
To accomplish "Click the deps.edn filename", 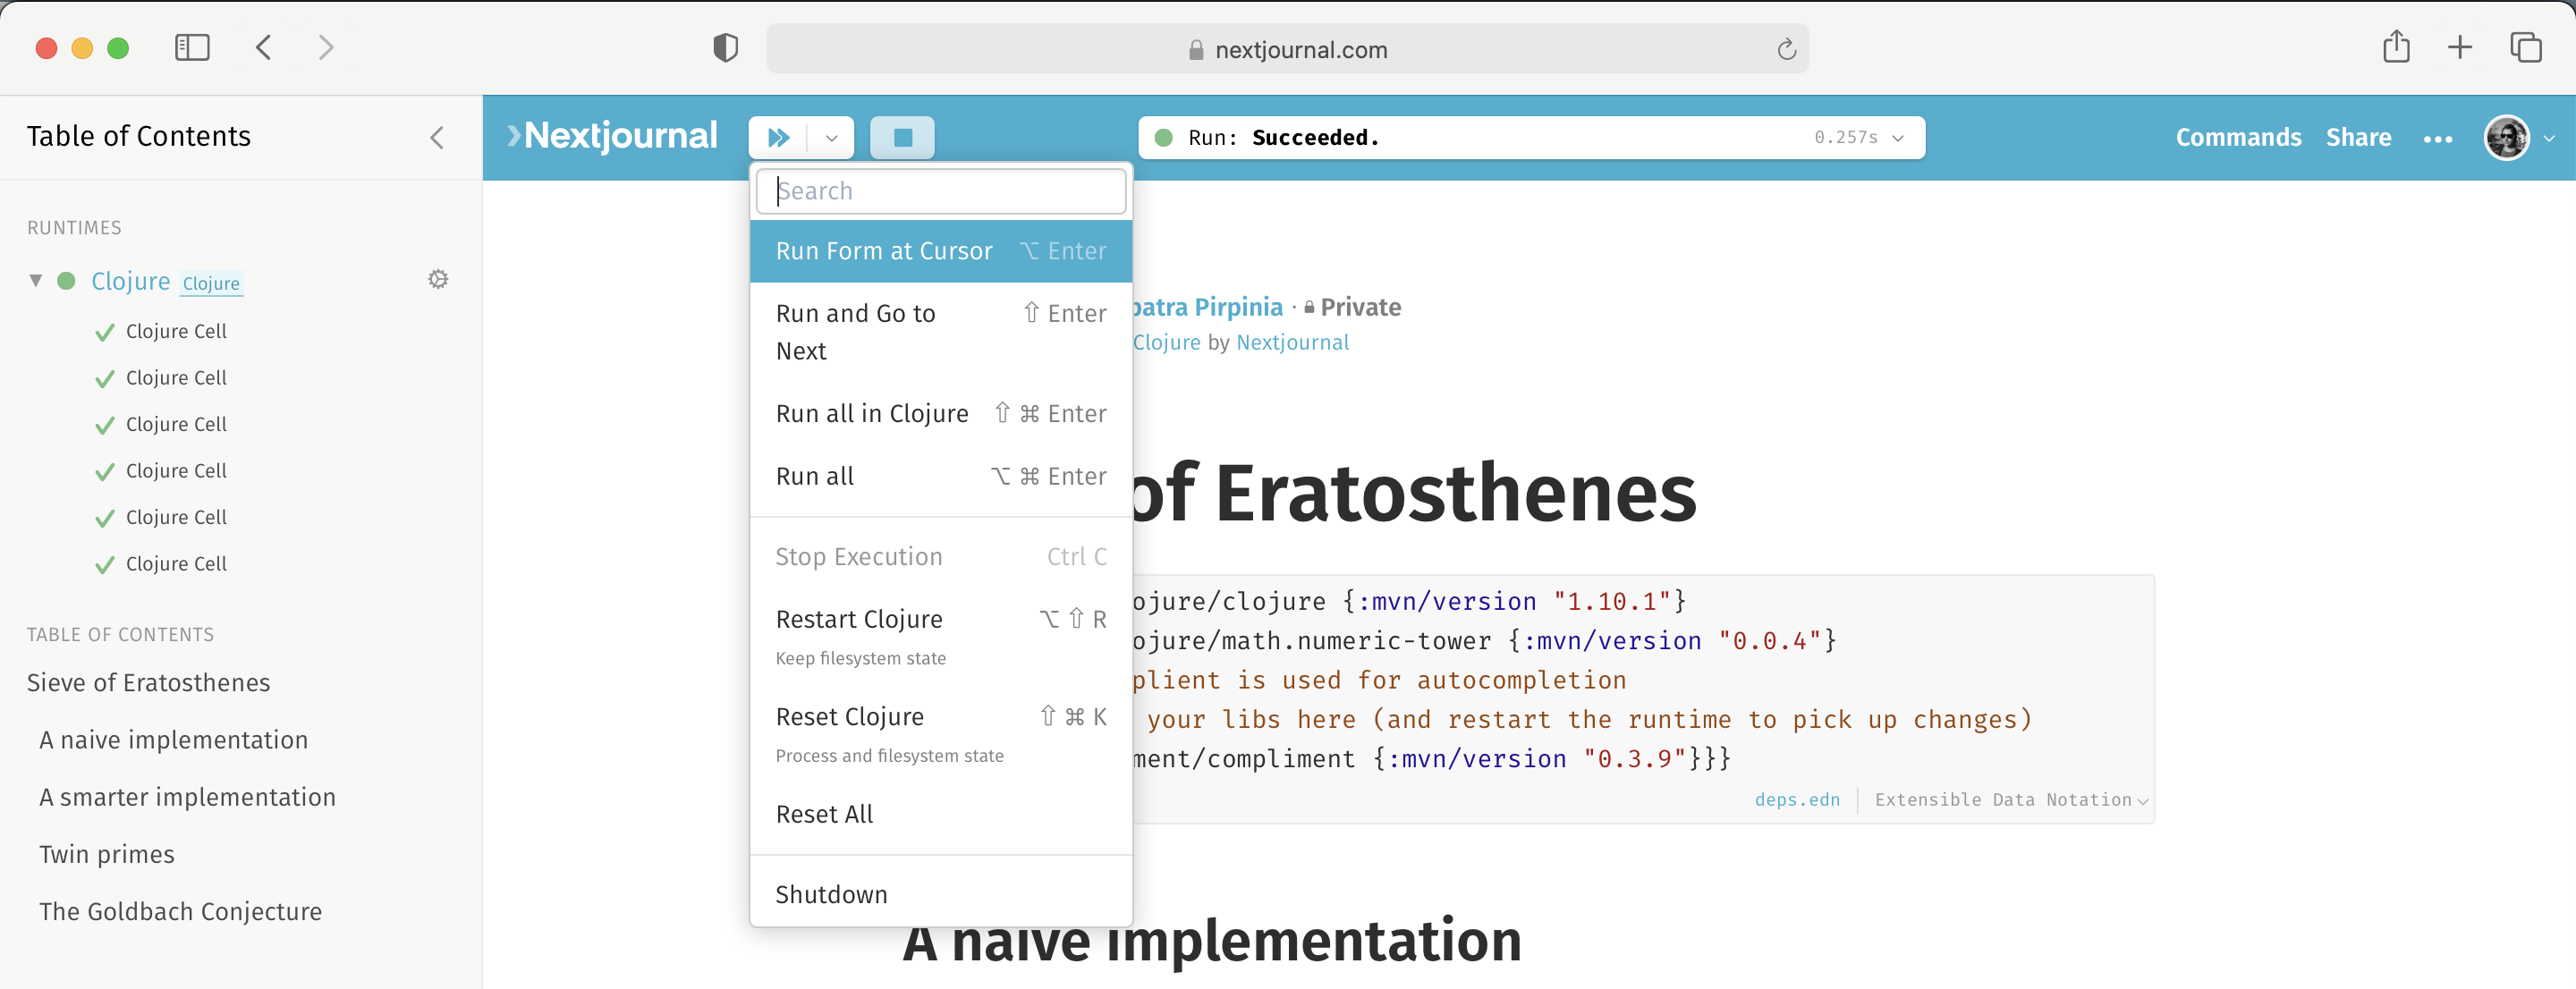I will [x=1797, y=800].
